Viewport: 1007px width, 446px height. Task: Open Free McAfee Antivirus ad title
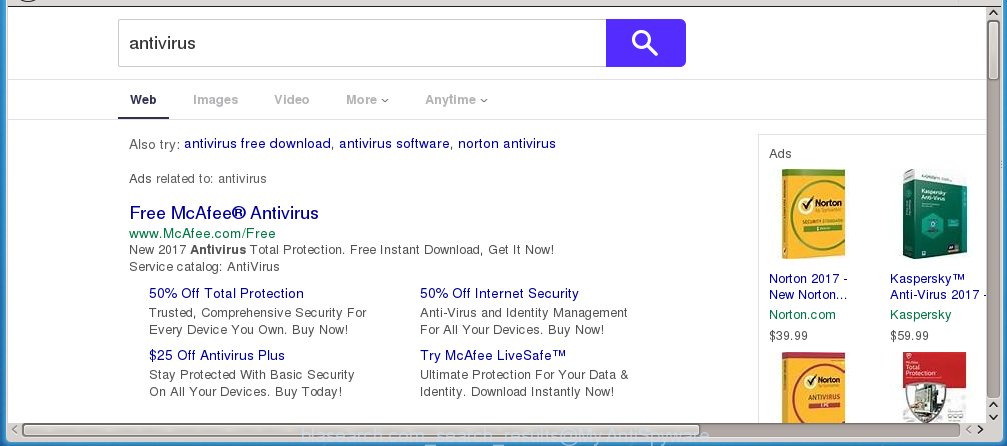[x=224, y=213]
